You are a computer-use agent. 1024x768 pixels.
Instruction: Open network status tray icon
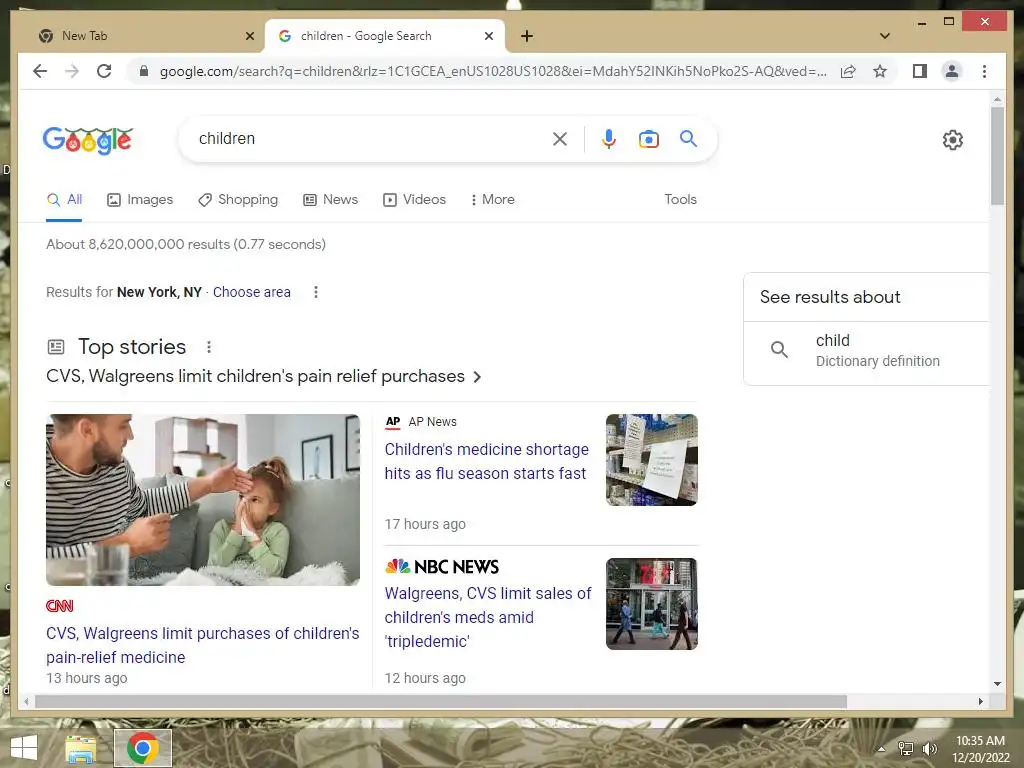pyautogui.click(x=906, y=748)
